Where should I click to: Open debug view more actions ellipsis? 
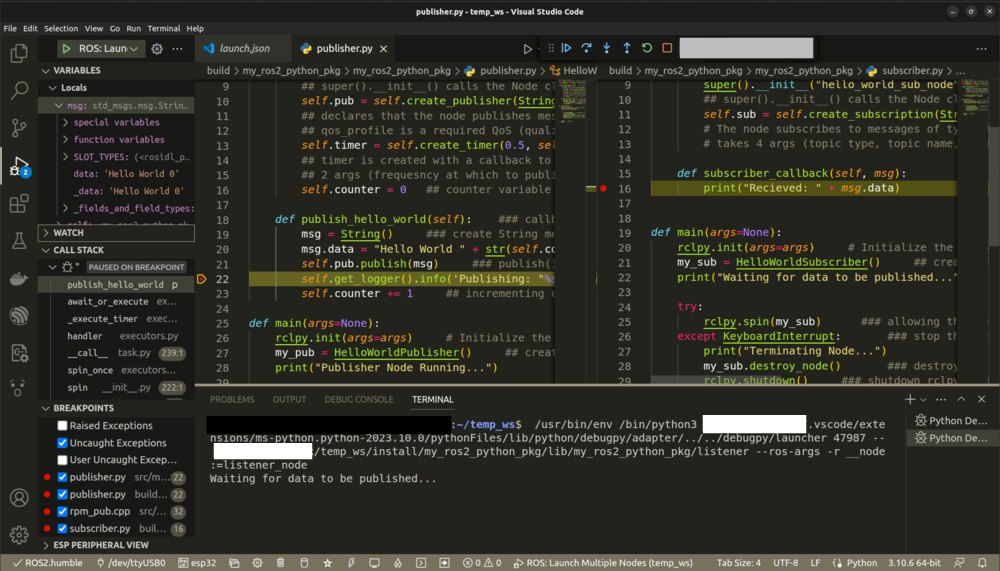pos(177,48)
